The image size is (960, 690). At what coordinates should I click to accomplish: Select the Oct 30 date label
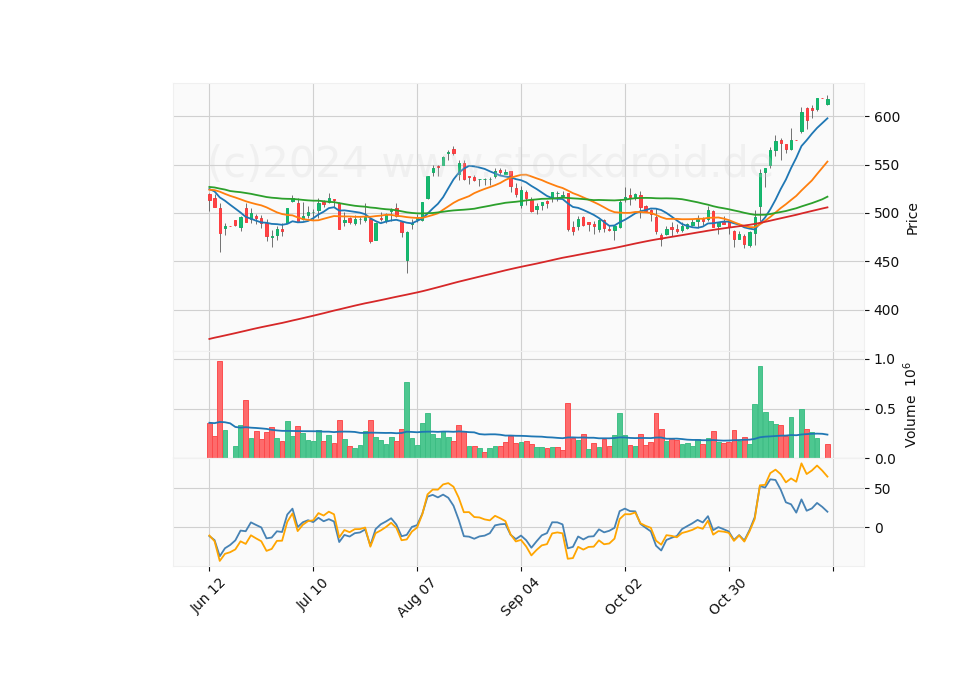click(x=728, y=596)
